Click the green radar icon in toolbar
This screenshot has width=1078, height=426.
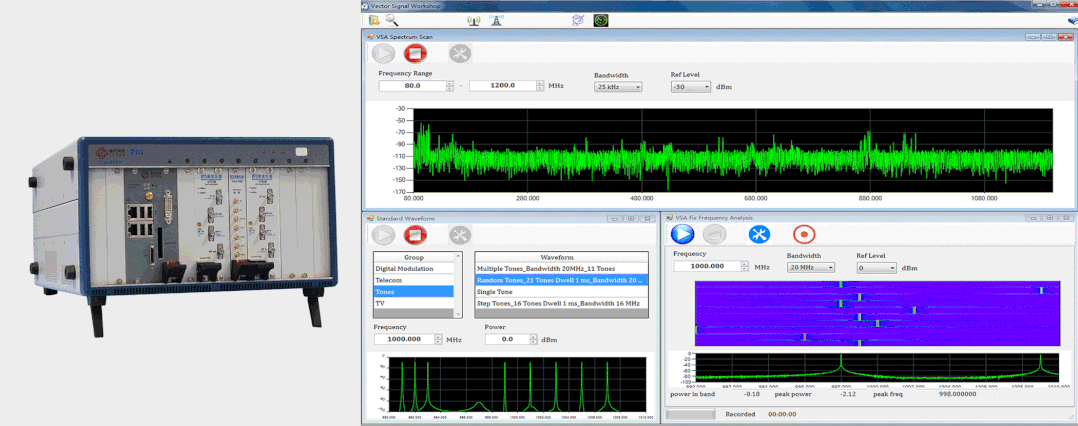[601, 20]
